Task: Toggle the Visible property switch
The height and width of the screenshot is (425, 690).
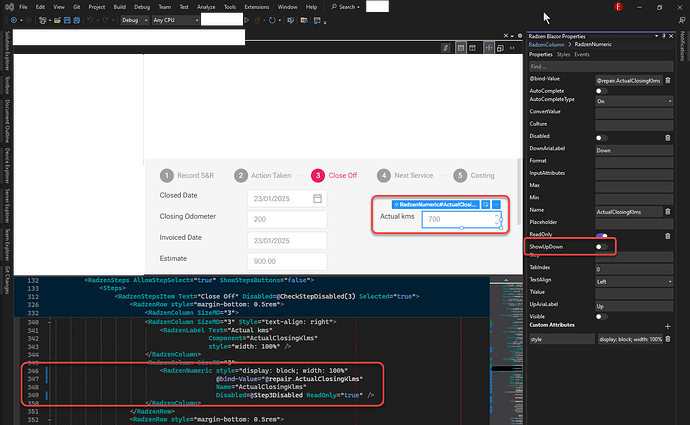Action: tap(601, 316)
